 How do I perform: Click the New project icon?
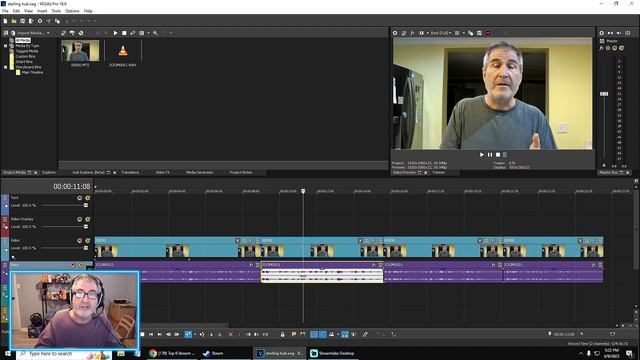[x=5, y=21]
